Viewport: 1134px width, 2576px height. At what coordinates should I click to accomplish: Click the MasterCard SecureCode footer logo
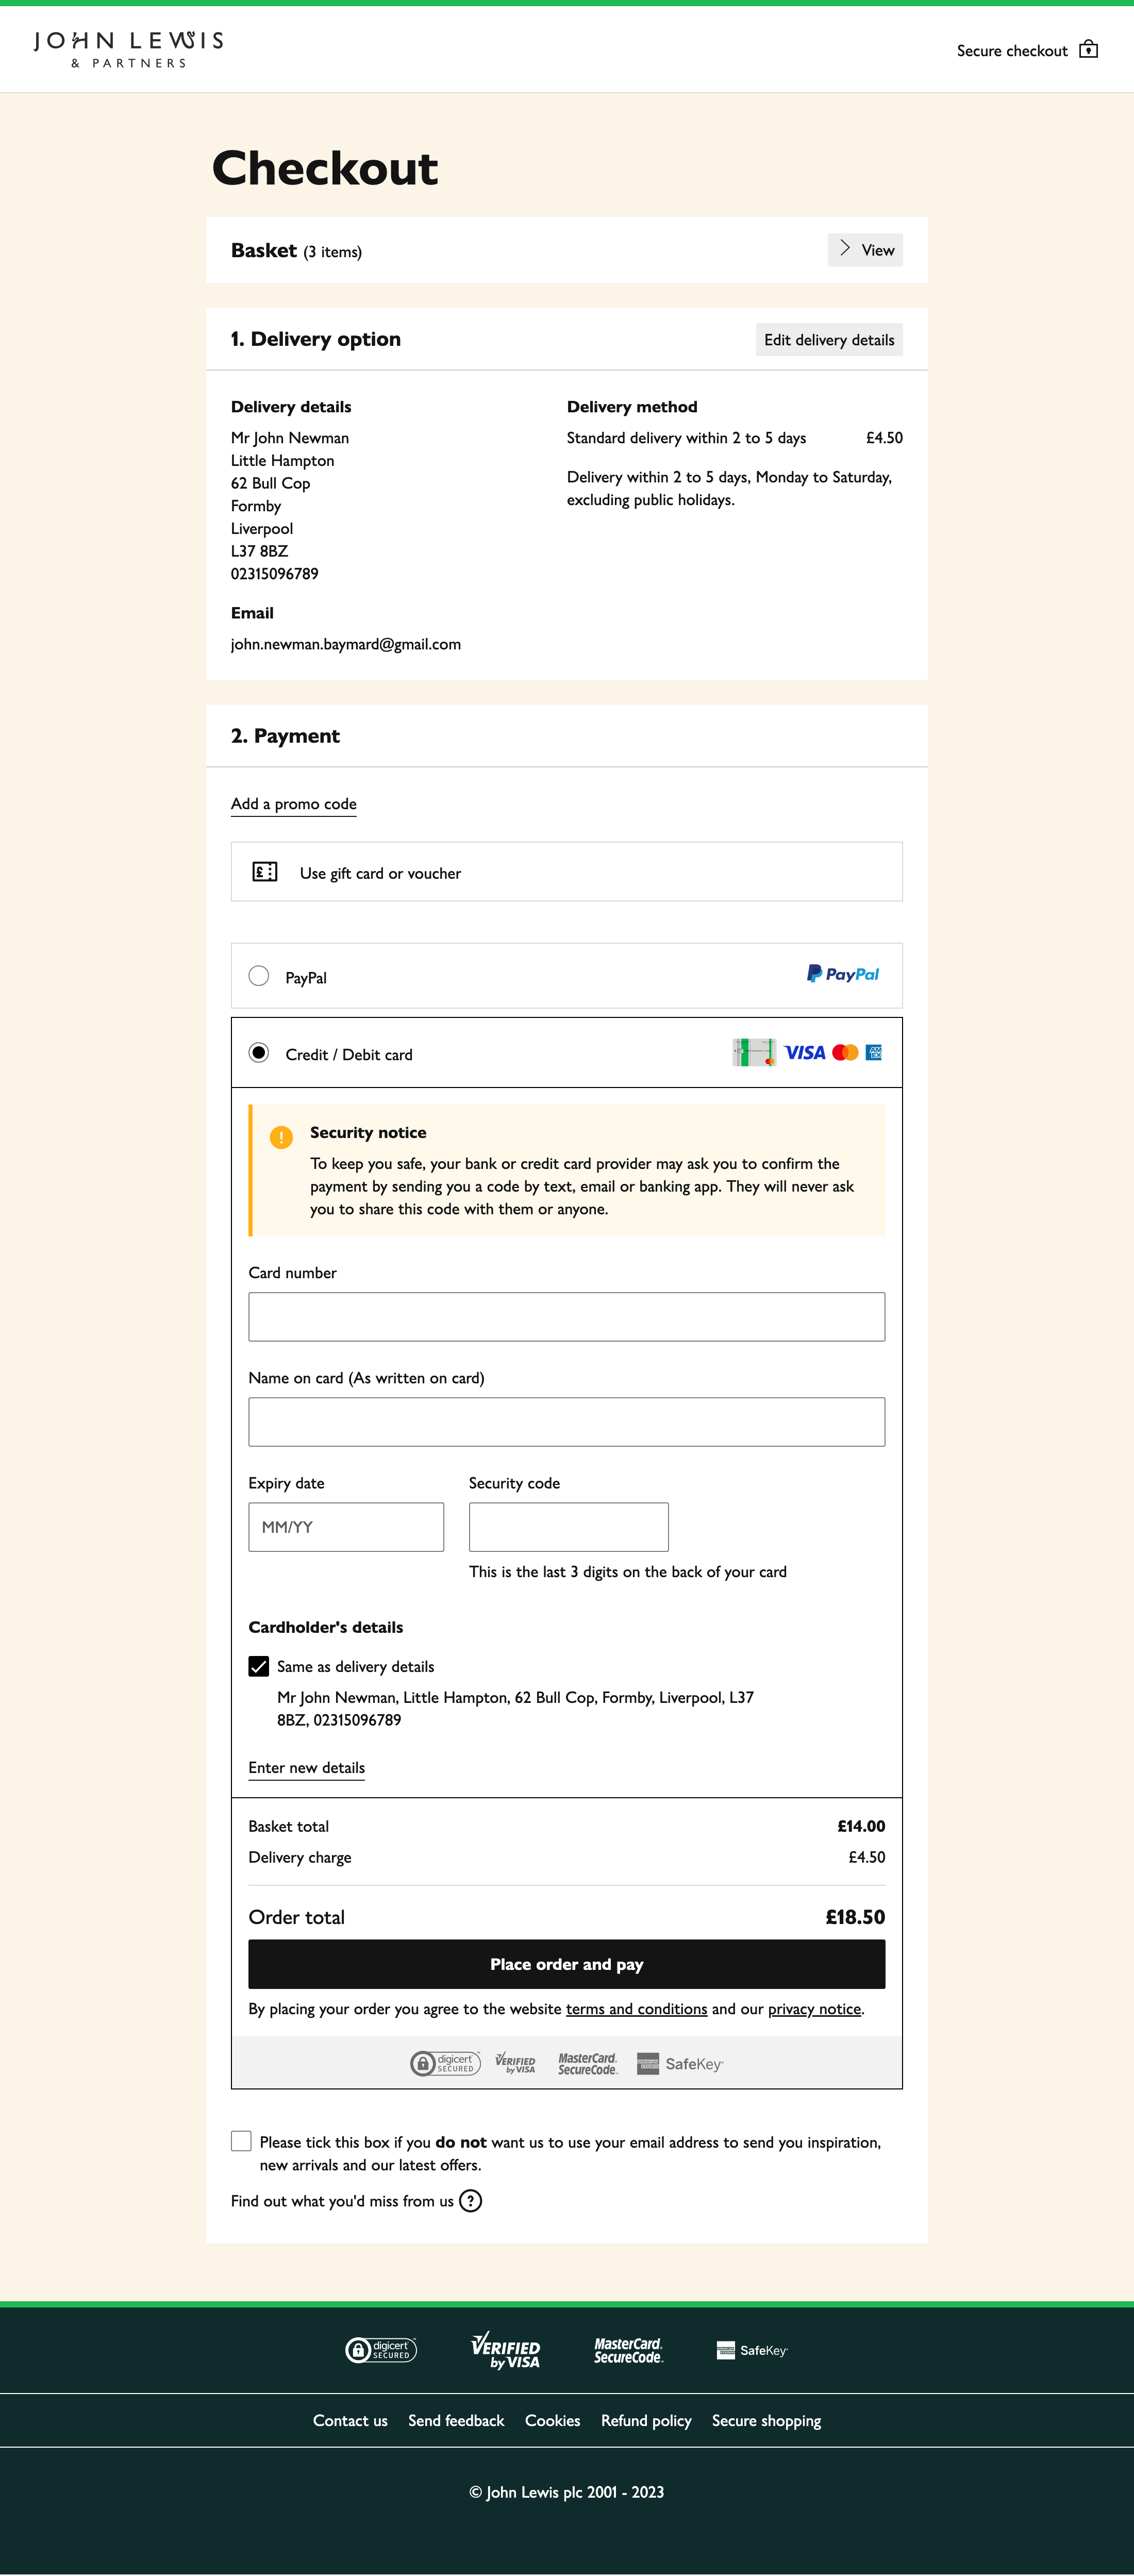click(x=628, y=2350)
